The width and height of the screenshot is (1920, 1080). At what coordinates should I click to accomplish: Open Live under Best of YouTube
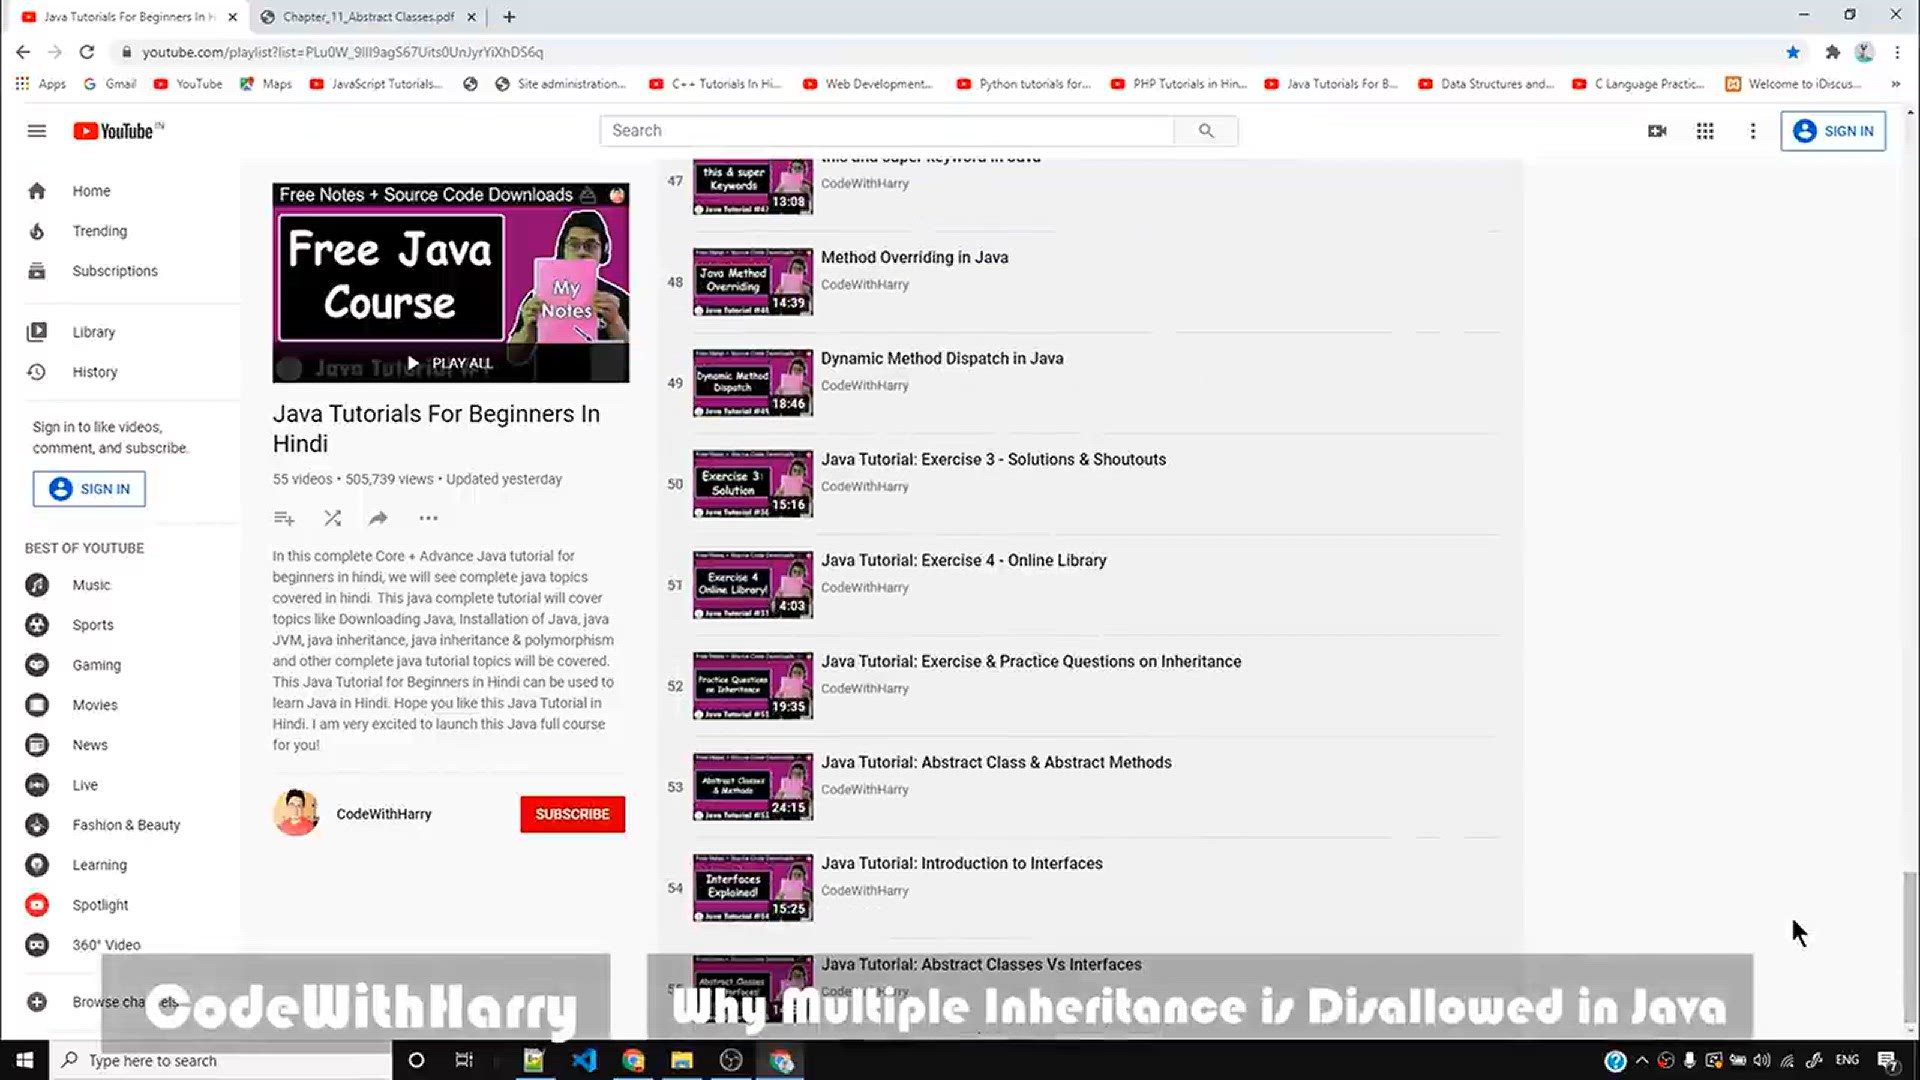click(84, 785)
